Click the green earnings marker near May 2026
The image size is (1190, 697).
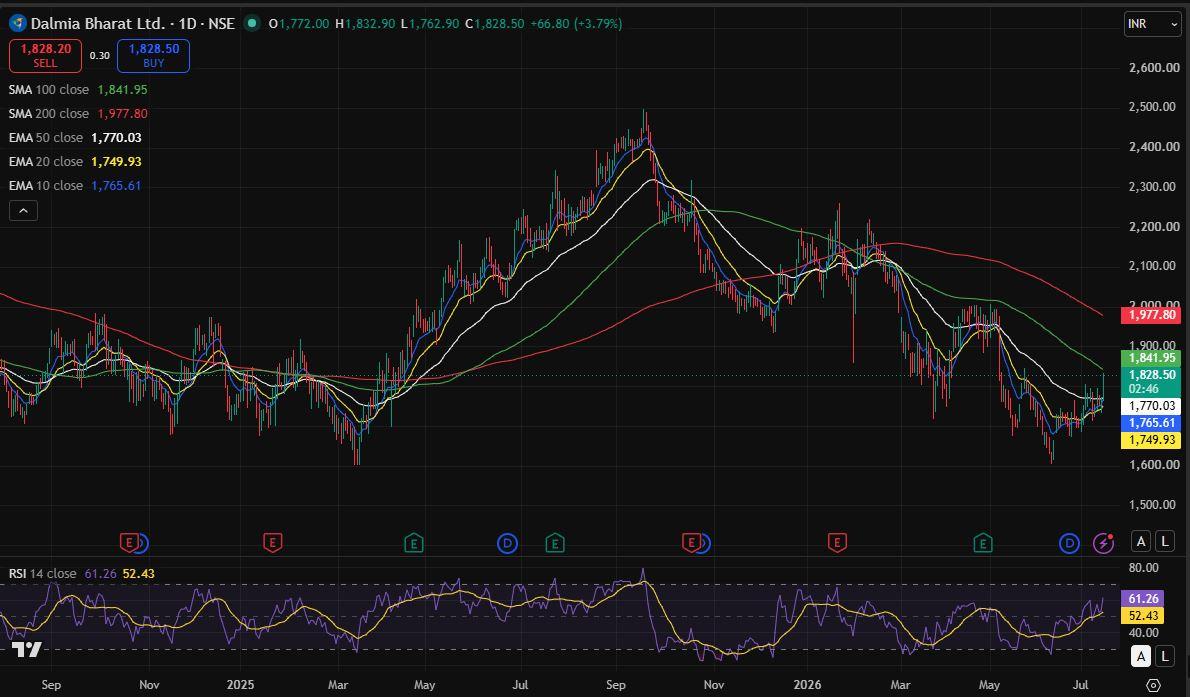[983, 543]
